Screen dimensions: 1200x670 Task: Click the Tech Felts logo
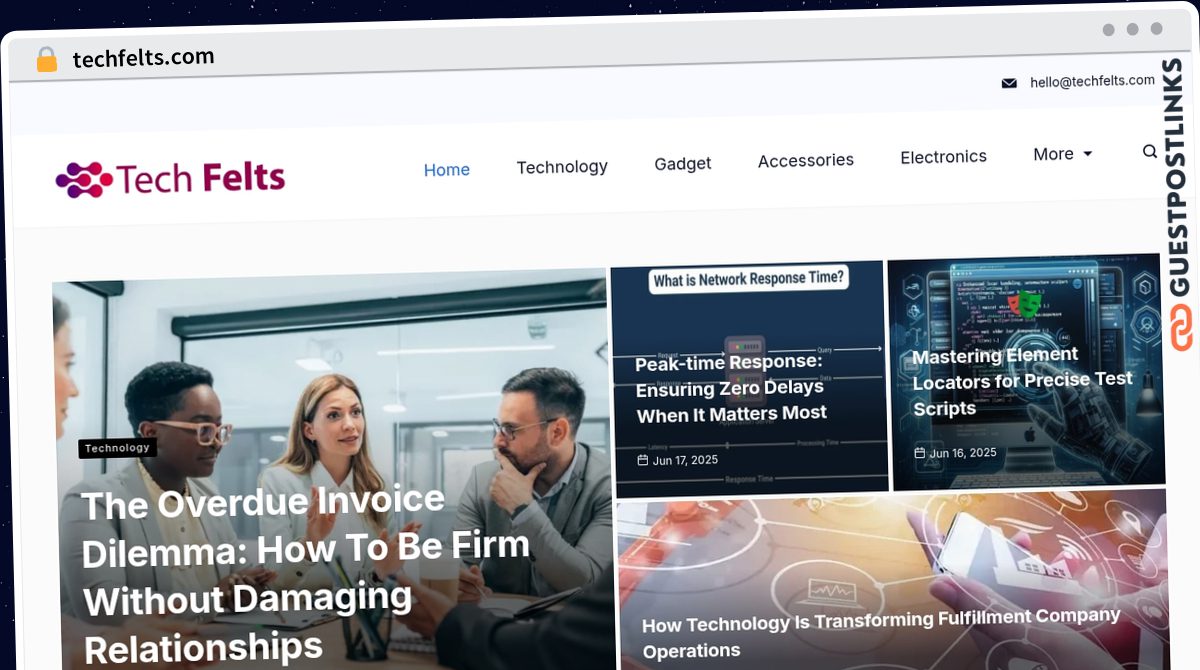coord(170,179)
